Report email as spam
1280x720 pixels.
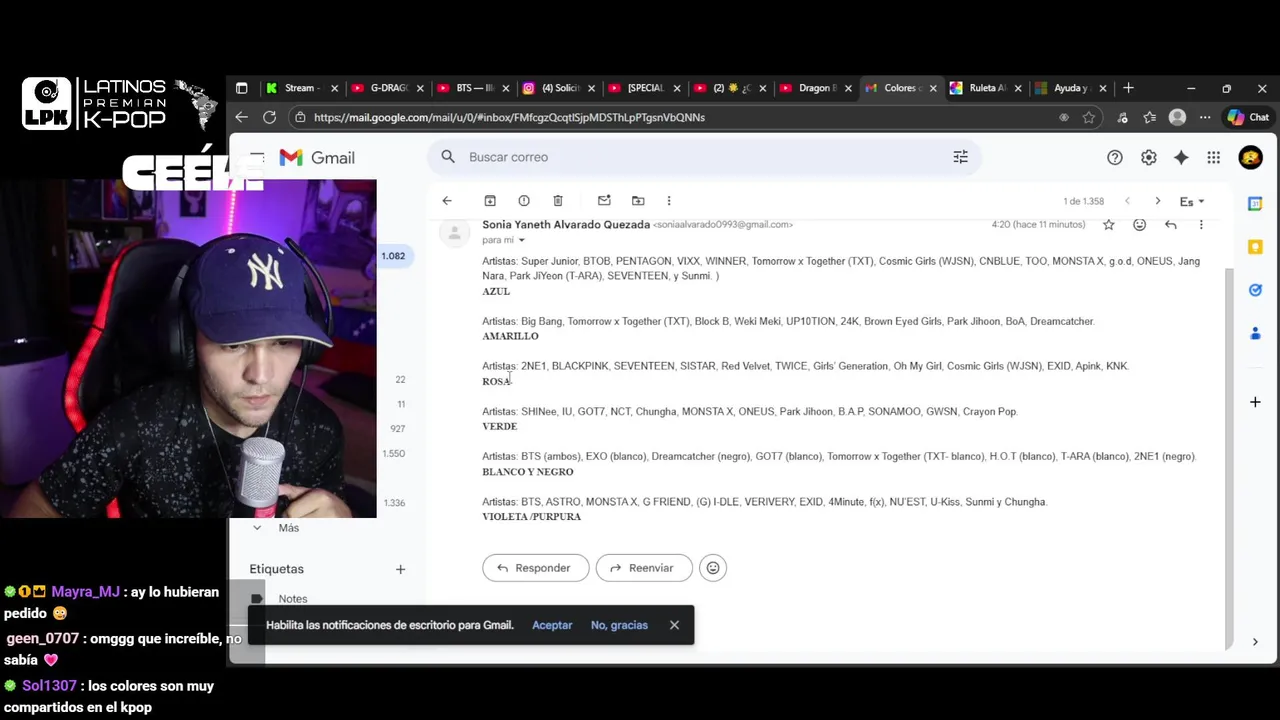pos(524,201)
